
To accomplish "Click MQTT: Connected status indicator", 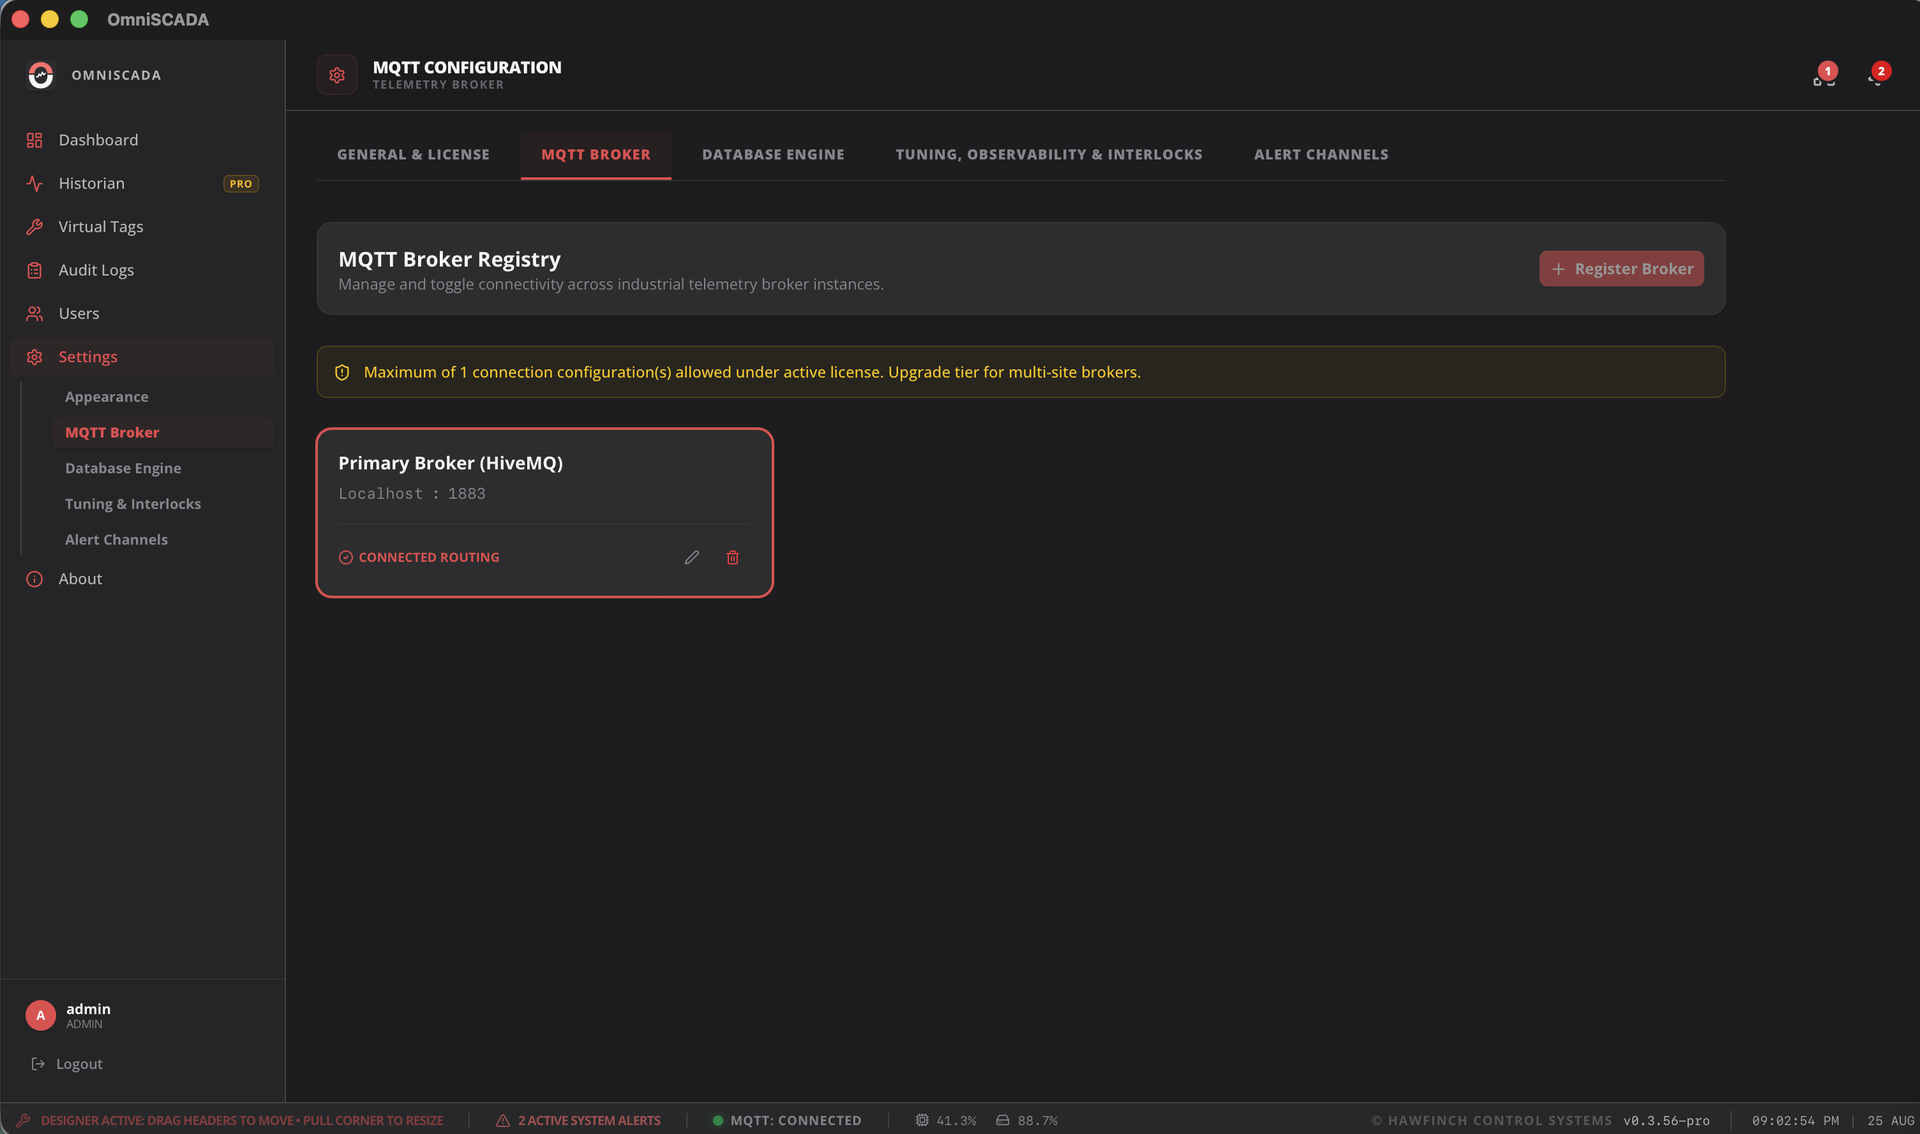I will (x=787, y=1121).
